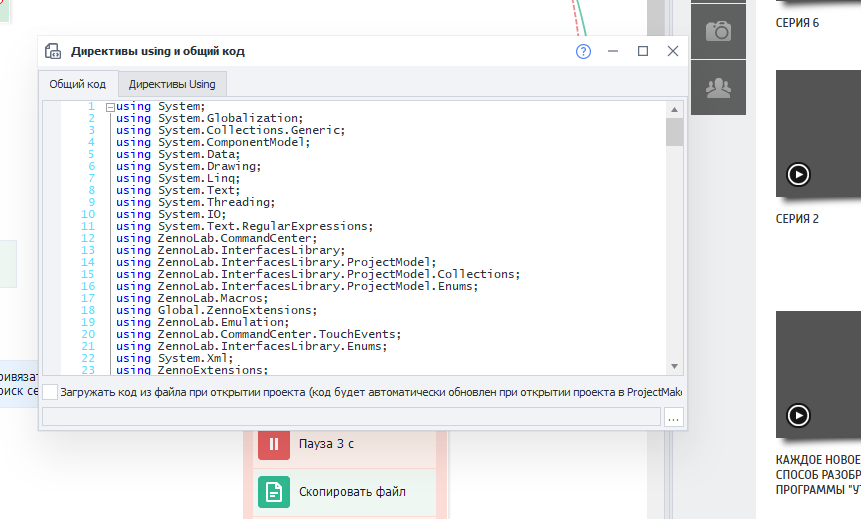Click line 'using ZennoLab.Macros;'
The width and height of the screenshot is (861, 519).
coord(192,298)
